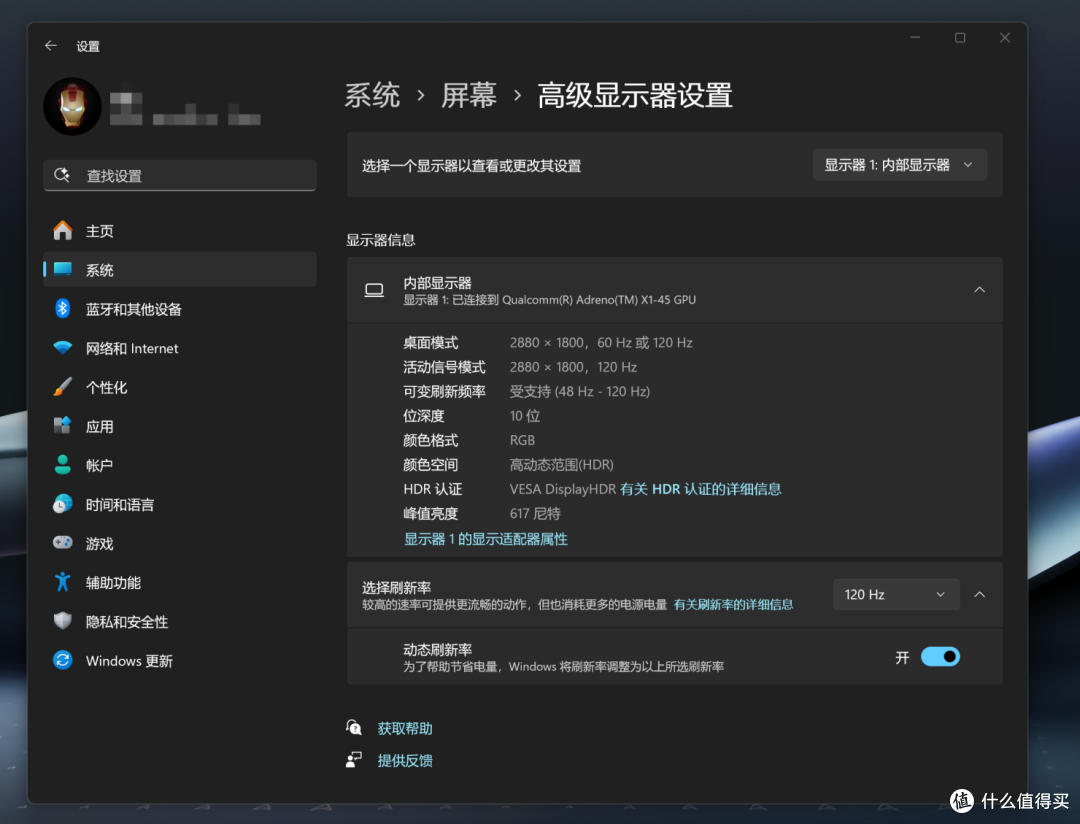Click the 桌面模式 value 2880 × 1800, 60 Hz 或 120 Hz
The height and width of the screenshot is (824, 1080).
point(601,342)
